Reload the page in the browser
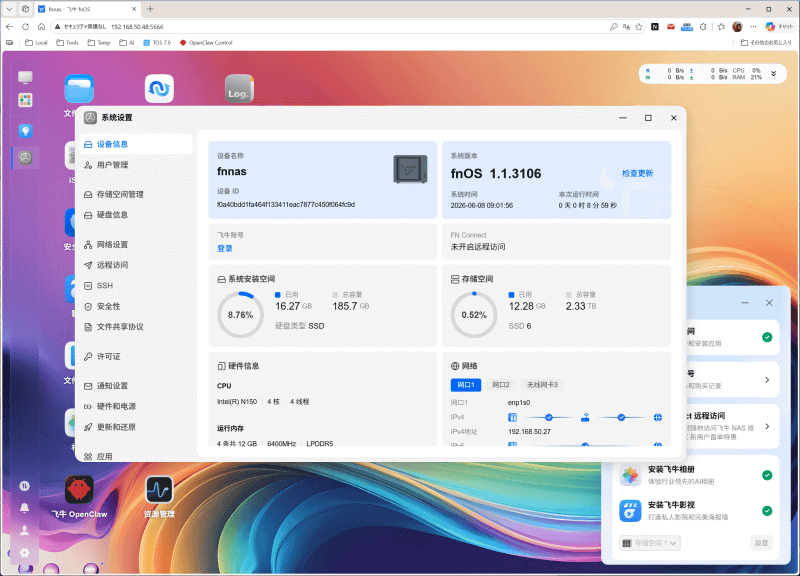 26,27
